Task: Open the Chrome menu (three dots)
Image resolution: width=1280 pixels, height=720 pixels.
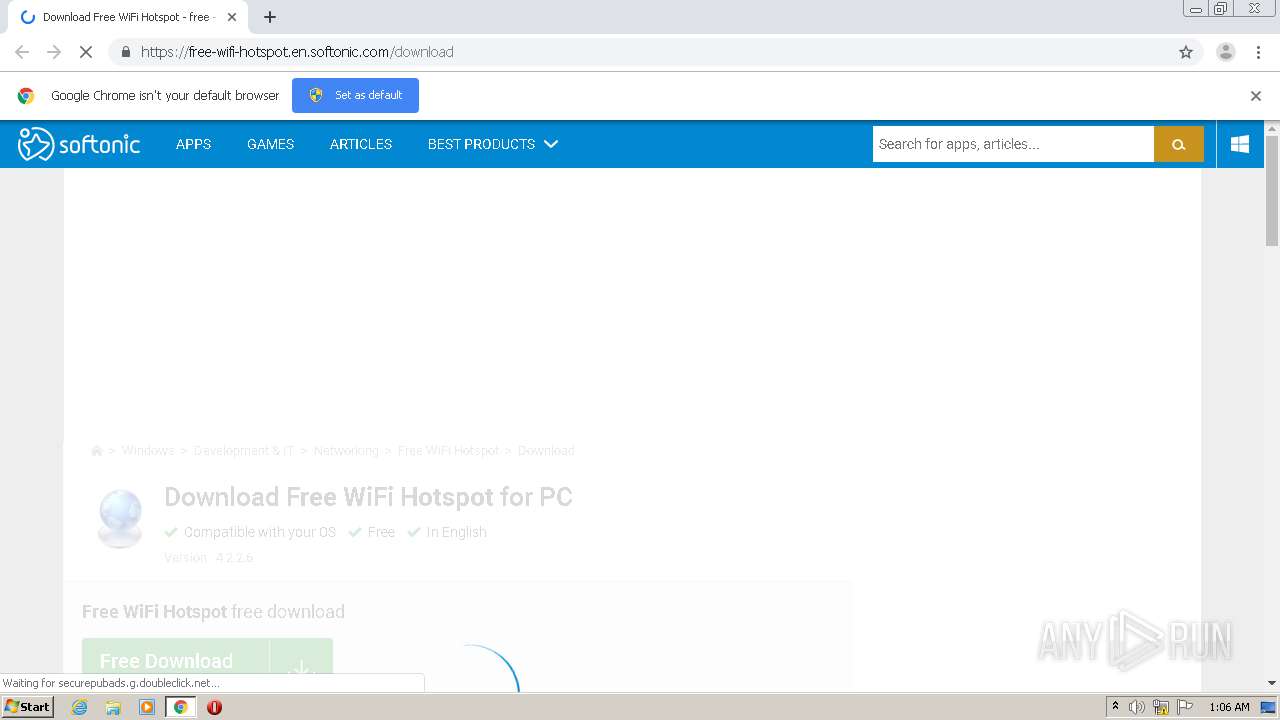Action: 1256,52
